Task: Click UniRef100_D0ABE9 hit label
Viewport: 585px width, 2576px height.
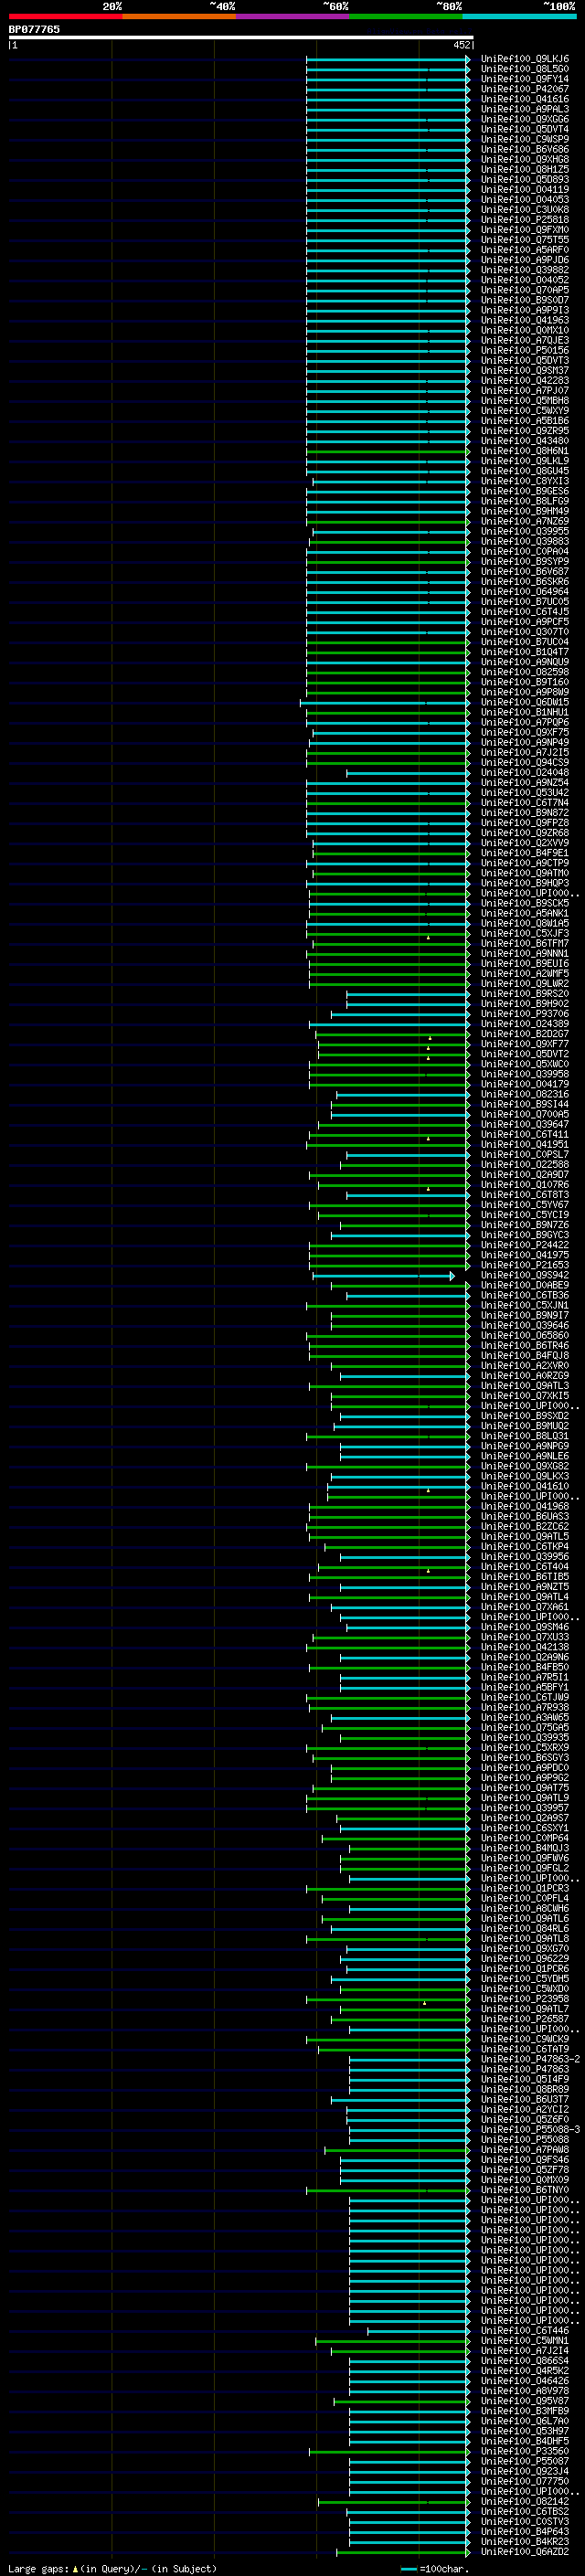Action: [x=525, y=1286]
